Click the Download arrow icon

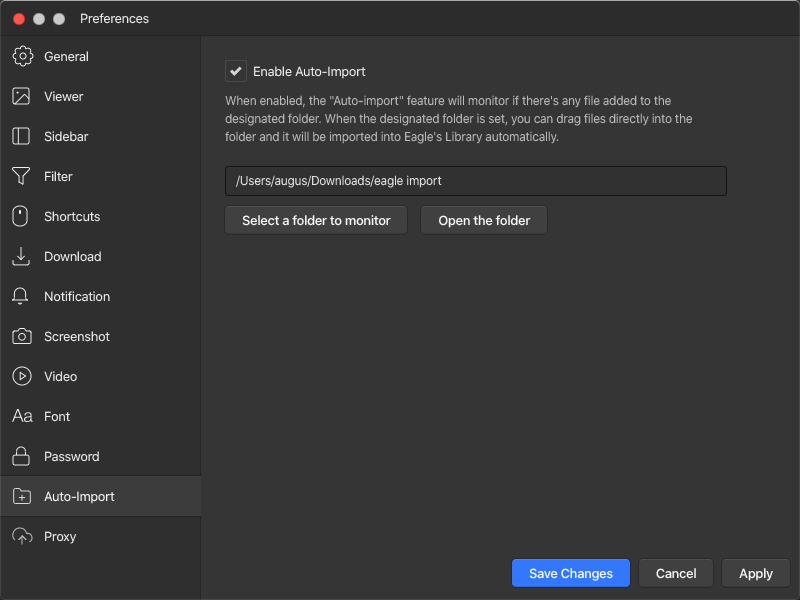[x=21, y=256]
